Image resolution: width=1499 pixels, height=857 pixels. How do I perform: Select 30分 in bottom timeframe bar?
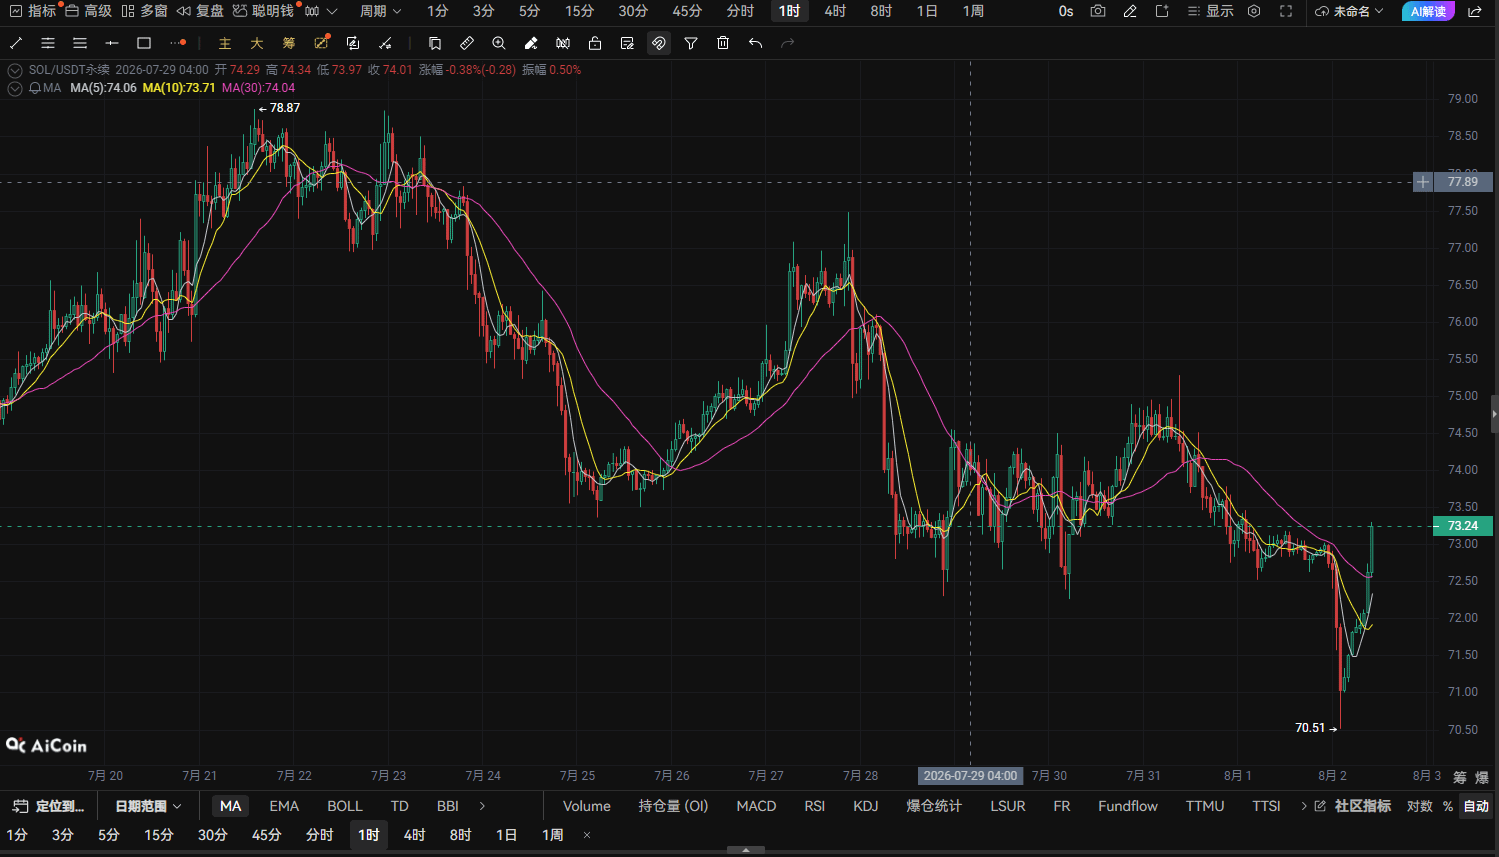(212, 835)
